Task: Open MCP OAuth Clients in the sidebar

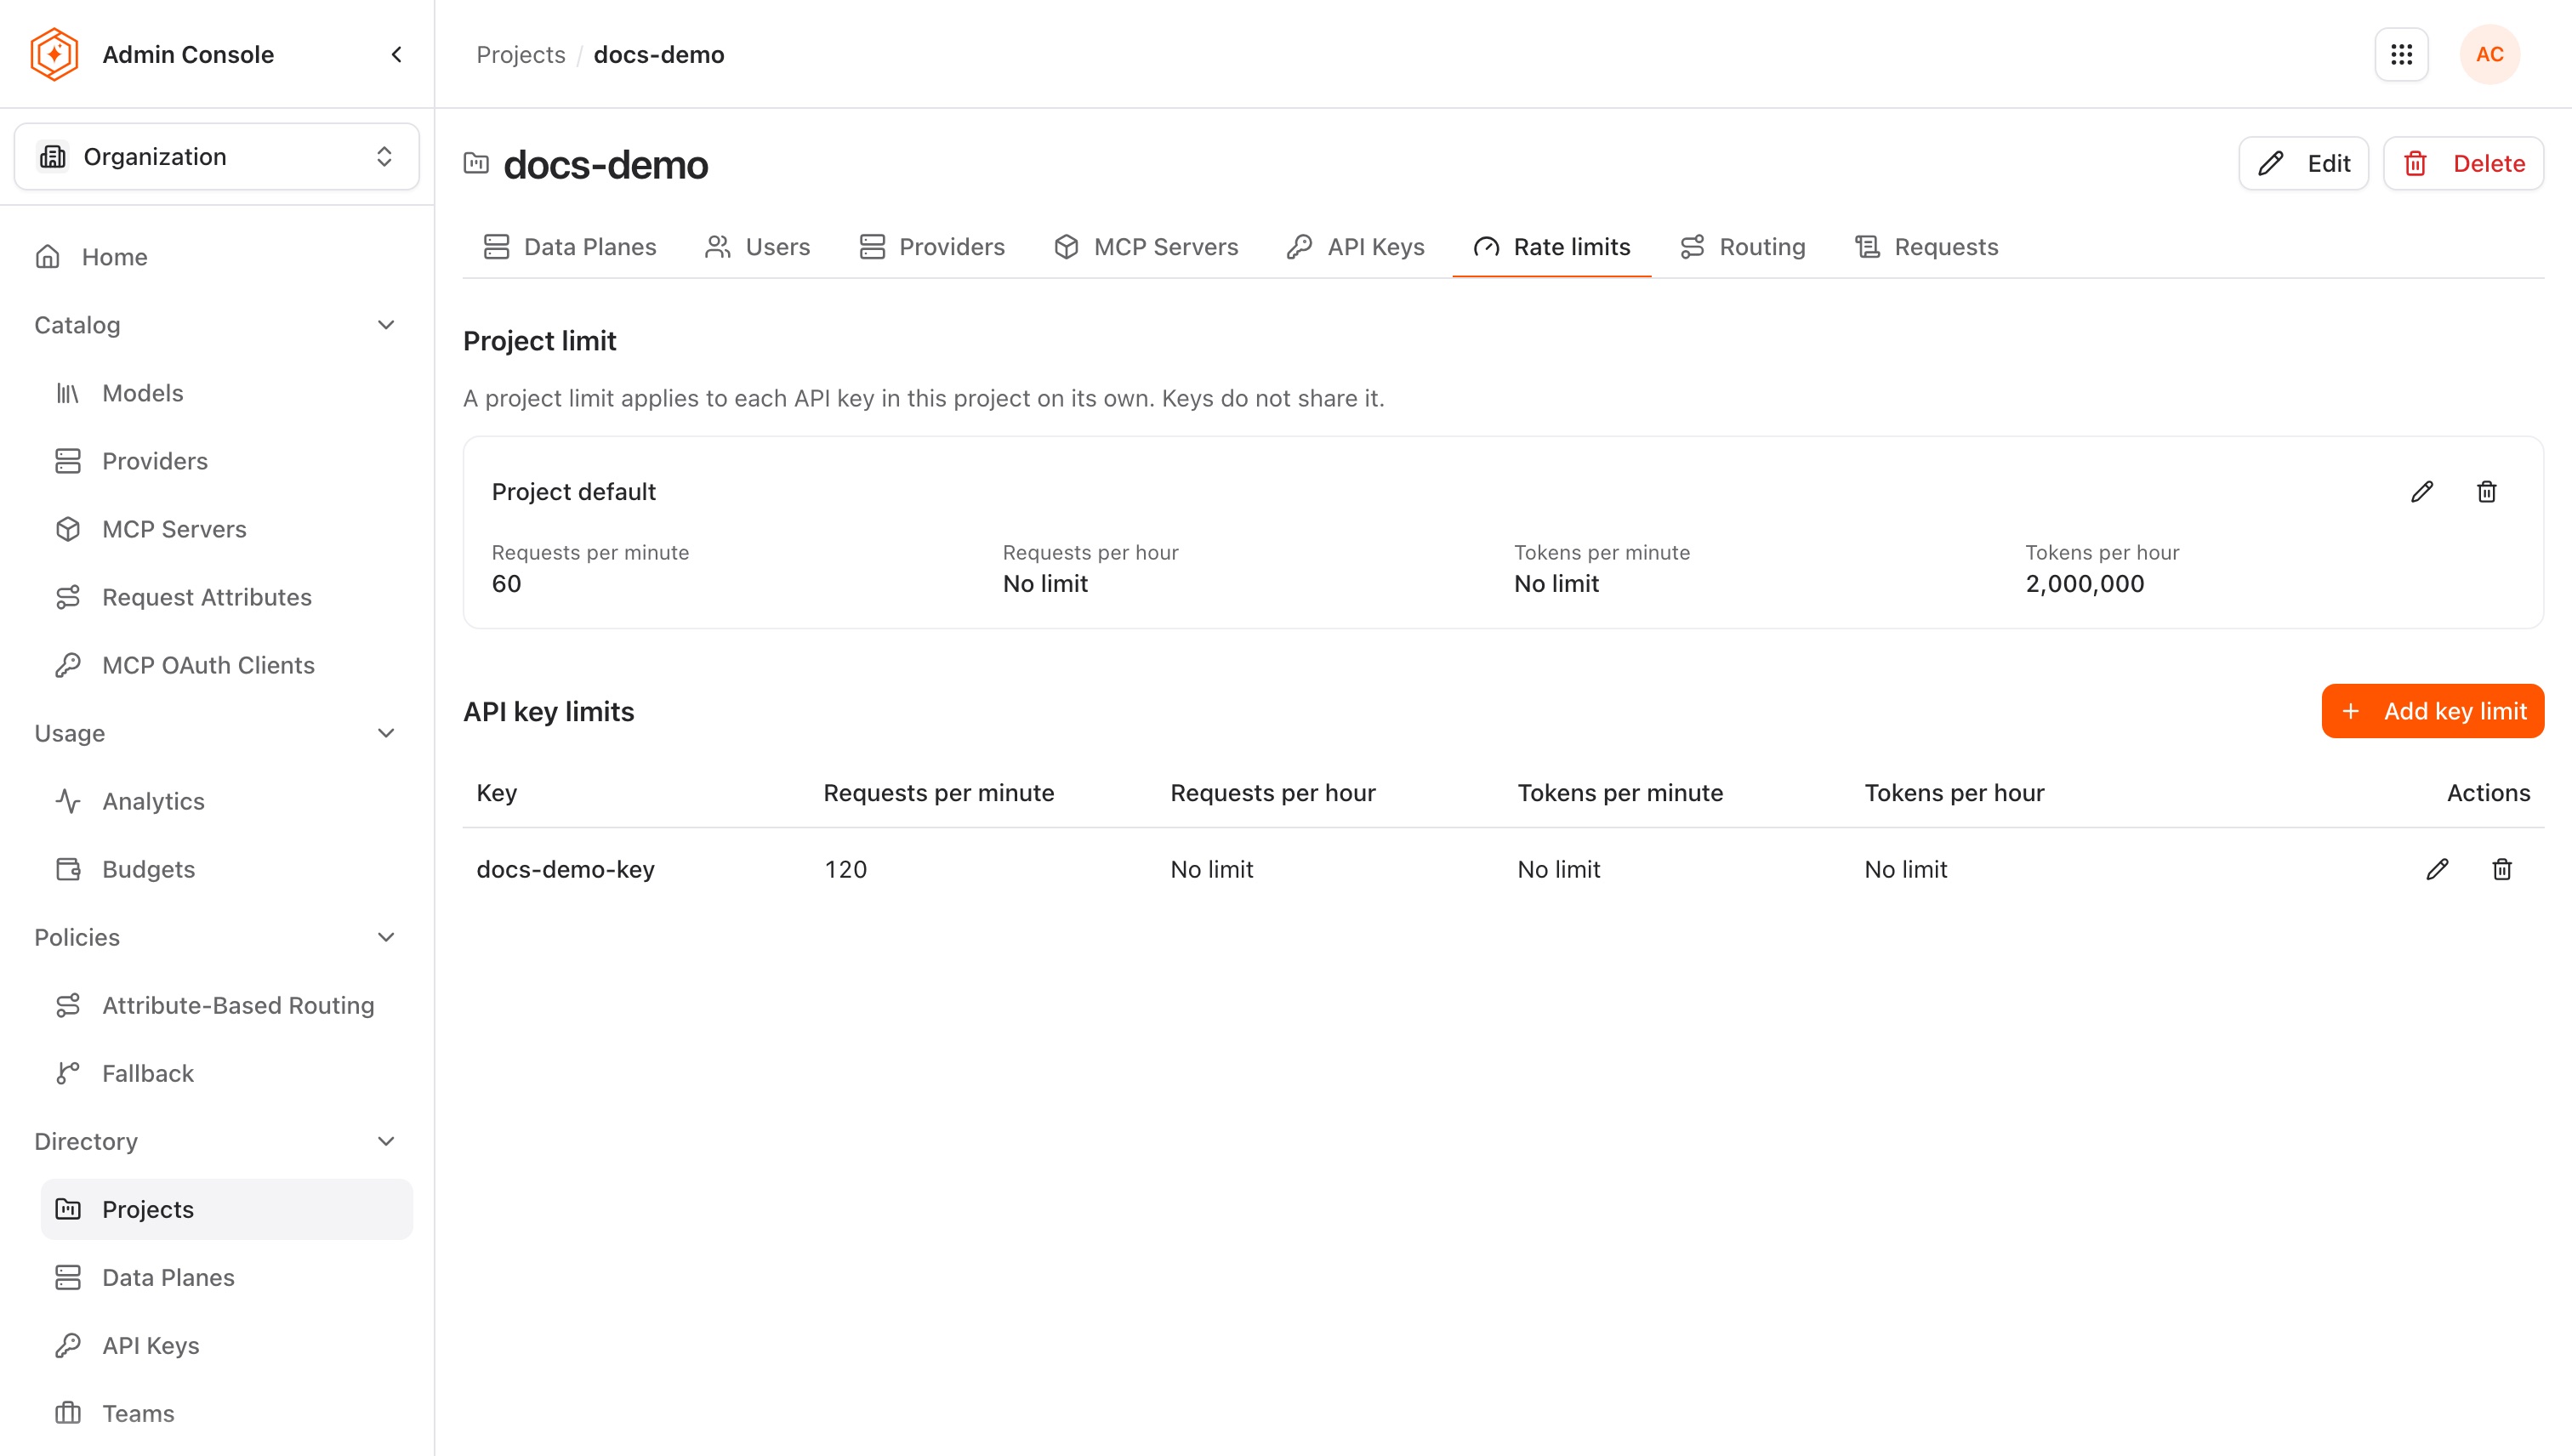Action: coord(226,665)
